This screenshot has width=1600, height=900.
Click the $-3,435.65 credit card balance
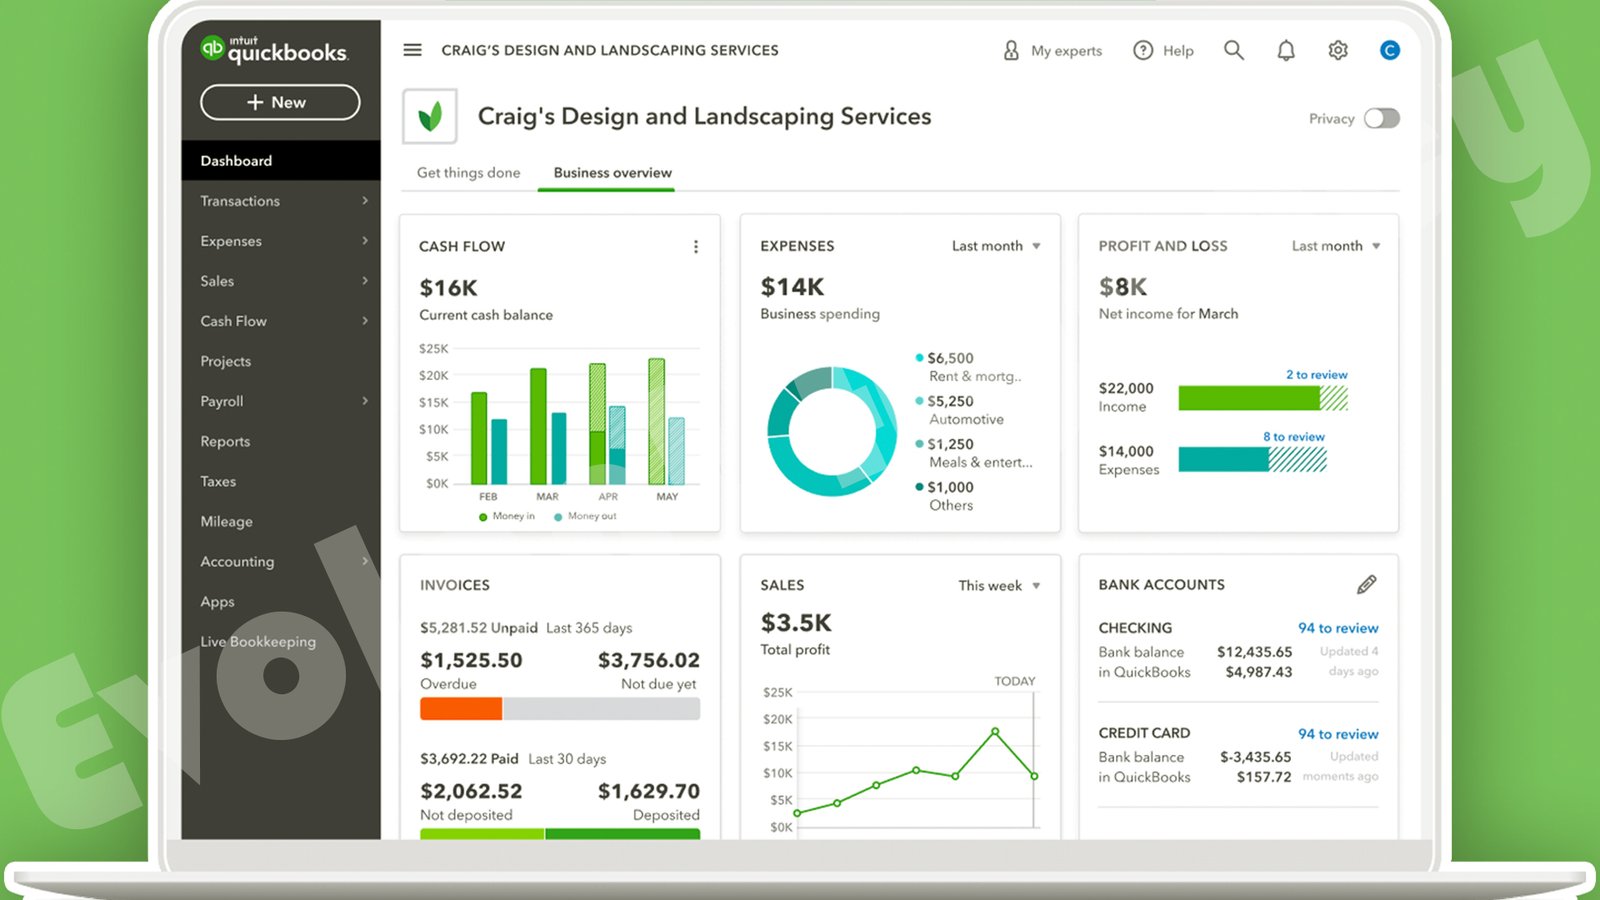(1255, 757)
